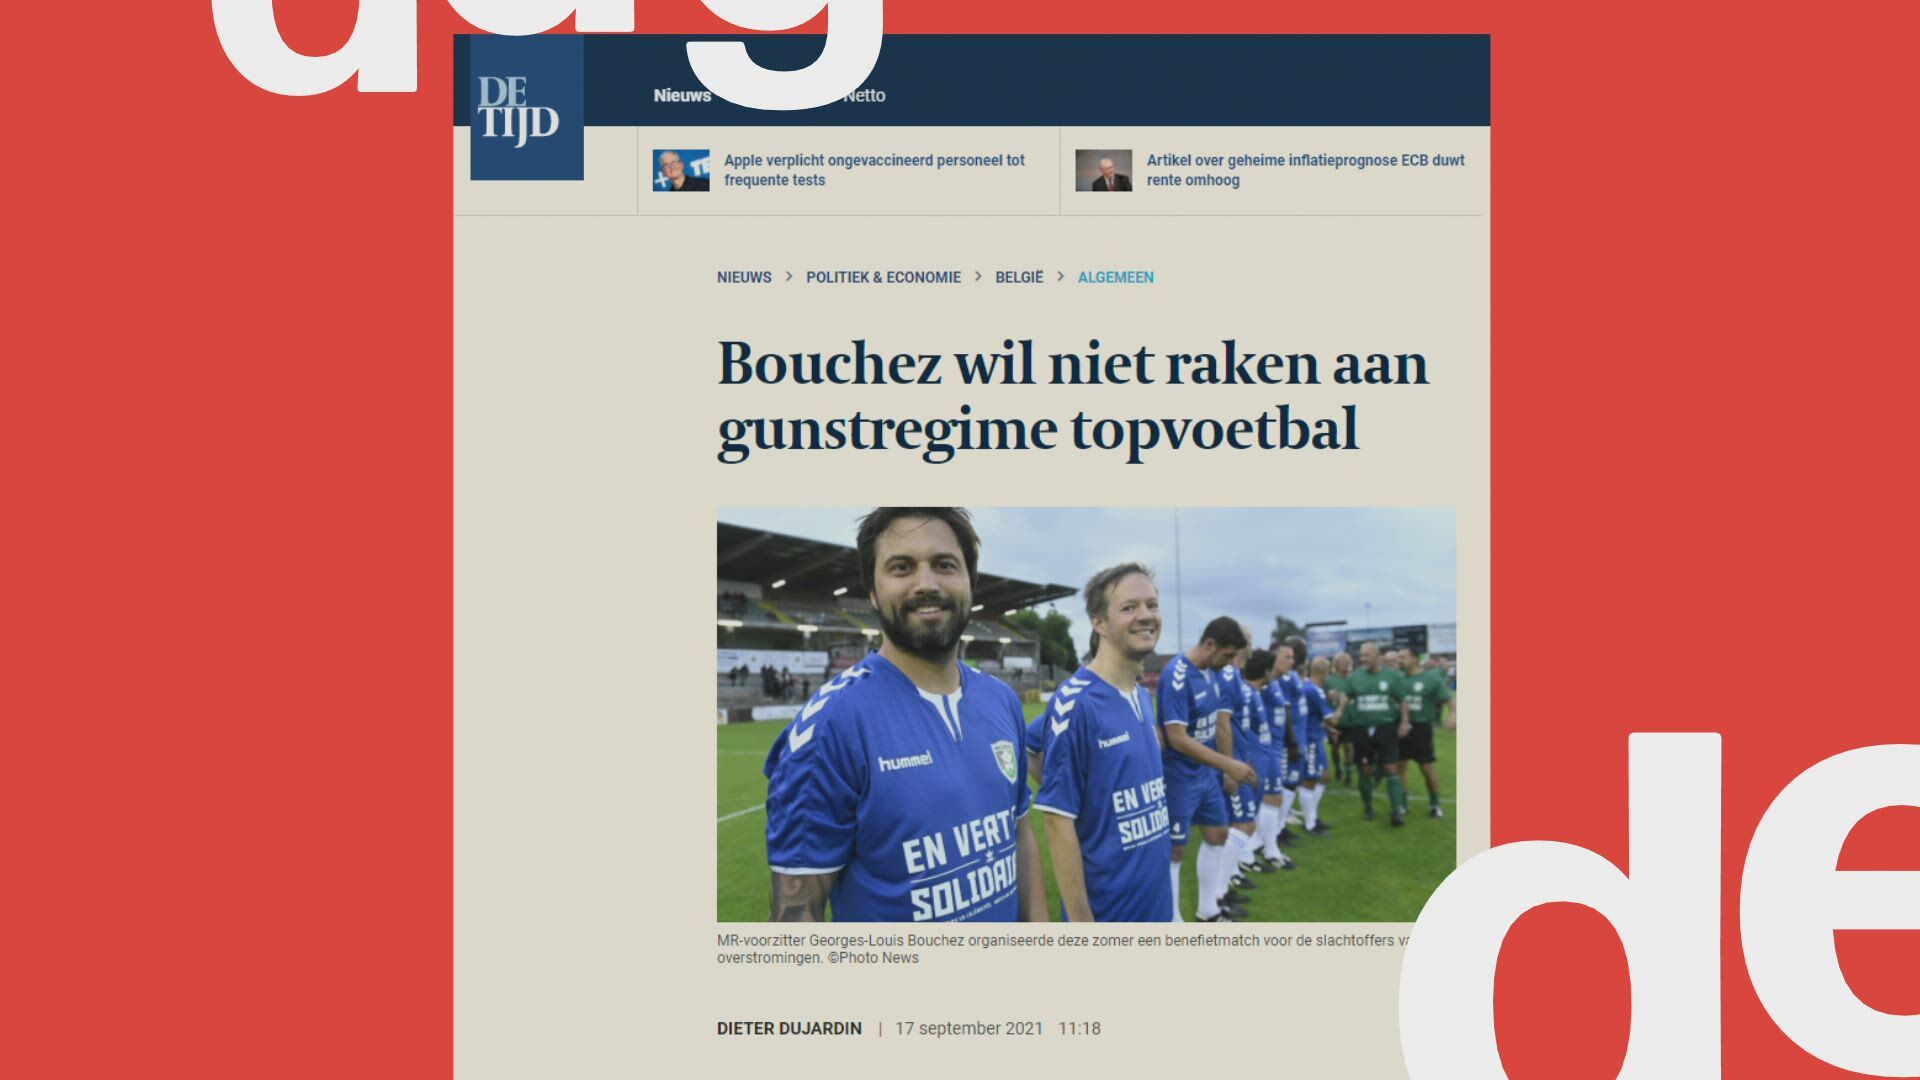Open the Apple unvaccinated staff article thumbnail

point(681,171)
